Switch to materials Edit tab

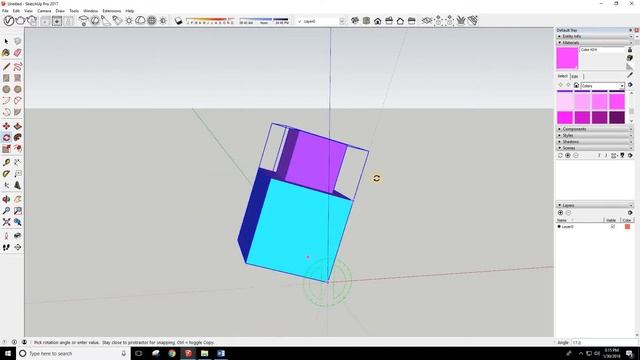574,76
